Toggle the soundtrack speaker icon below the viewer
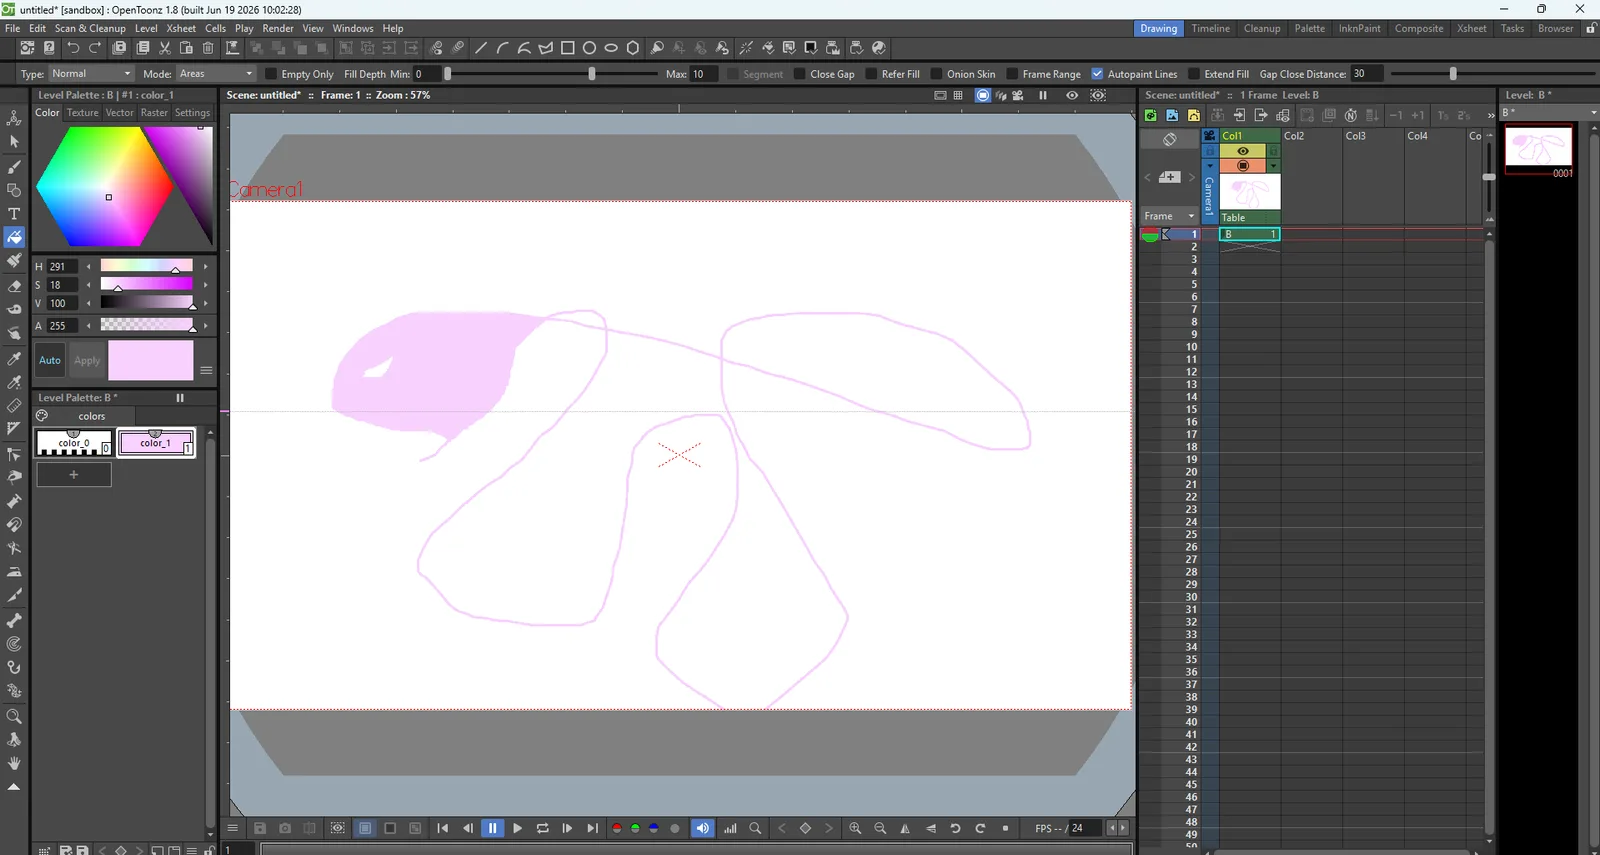Screen dimensions: 1600x855 pyautogui.click(x=703, y=828)
